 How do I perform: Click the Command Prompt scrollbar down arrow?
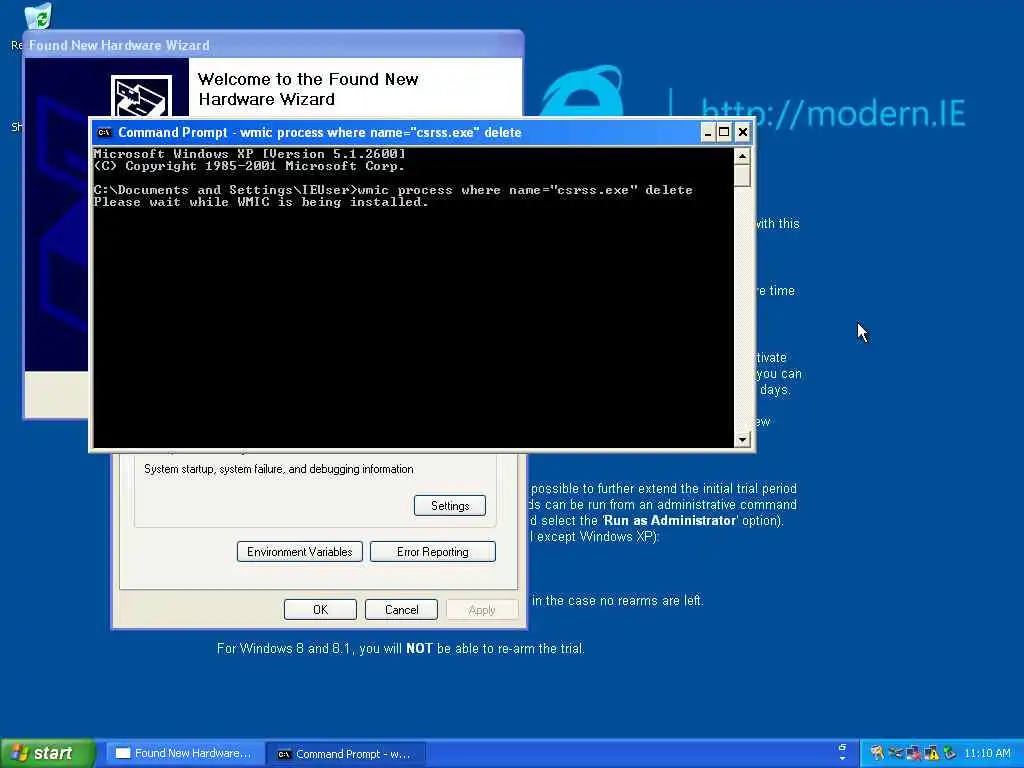pos(742,440)
